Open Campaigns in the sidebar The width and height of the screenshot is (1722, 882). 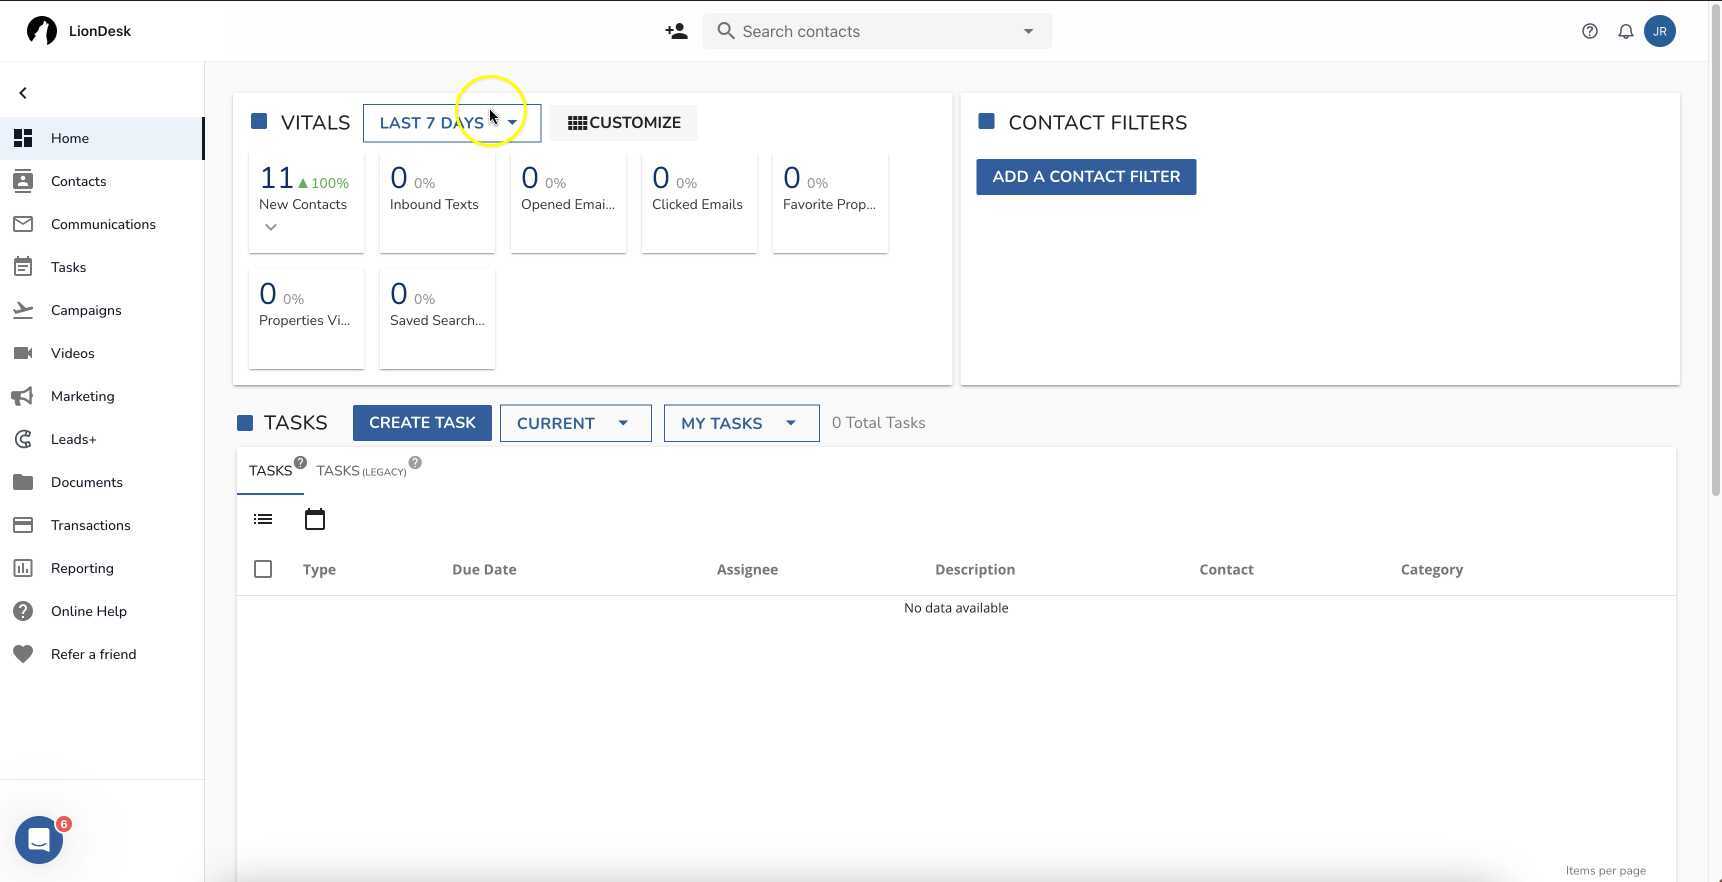(86, 310)
